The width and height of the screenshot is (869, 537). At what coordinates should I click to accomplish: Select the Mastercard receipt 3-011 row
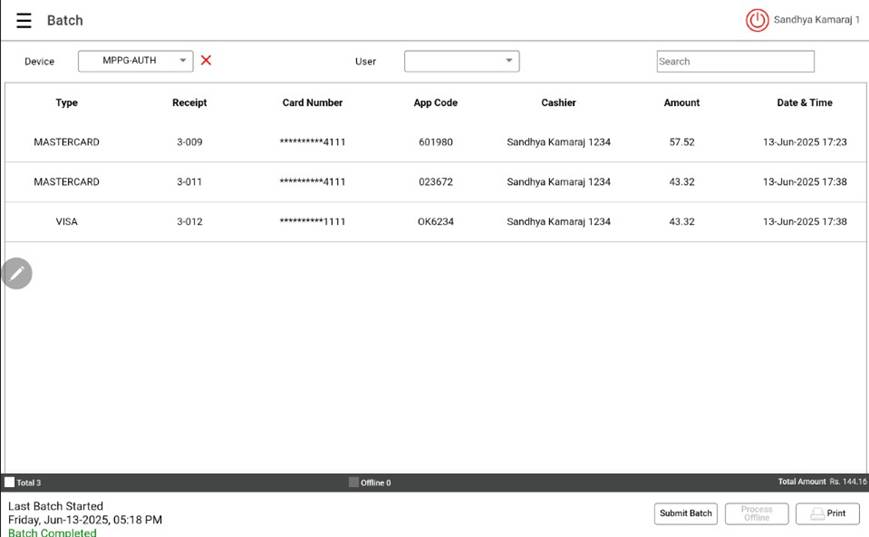434,182
